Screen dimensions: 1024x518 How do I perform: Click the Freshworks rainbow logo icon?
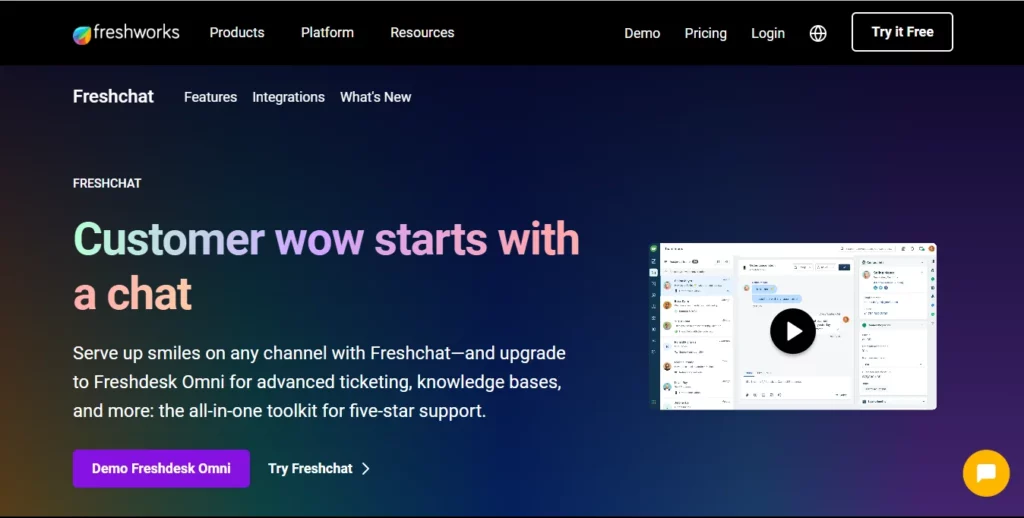pos(82,34)
